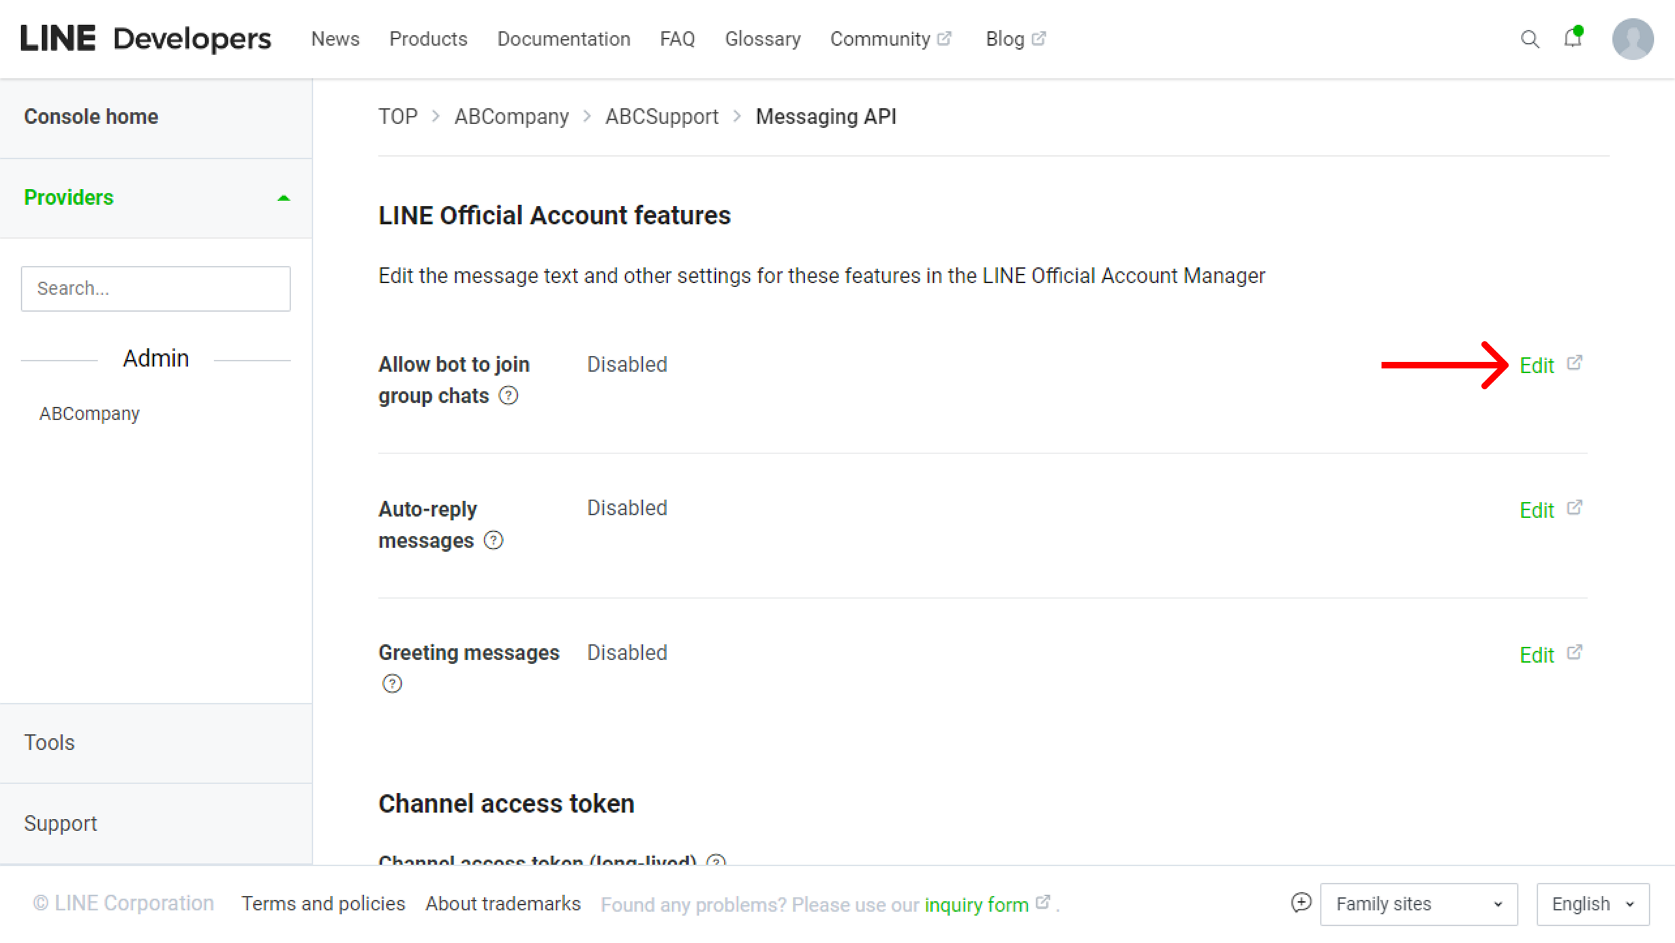Click the external link icon next to Community
Viewport: 1675px width, 943px height.
coord(946,38)
